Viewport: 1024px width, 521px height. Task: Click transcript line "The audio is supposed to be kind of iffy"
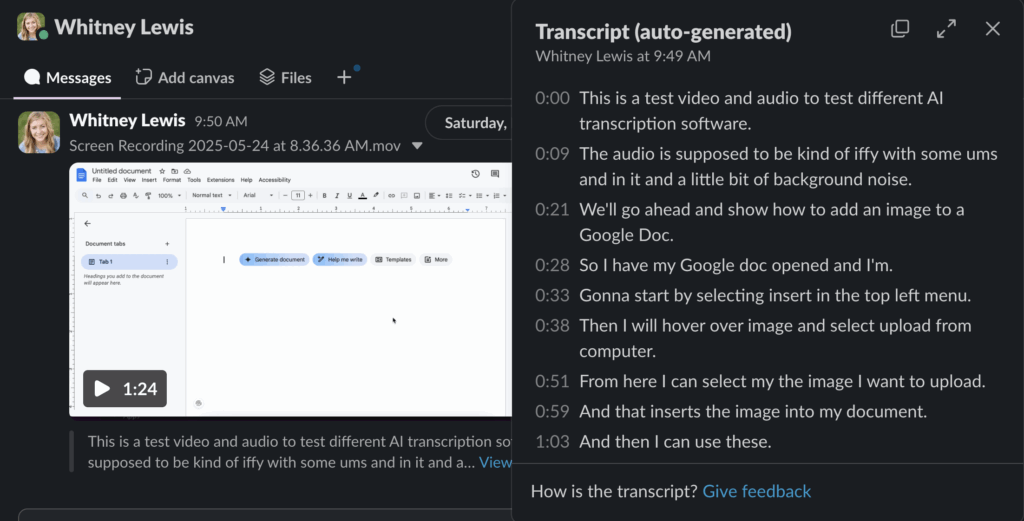point(788,166)
